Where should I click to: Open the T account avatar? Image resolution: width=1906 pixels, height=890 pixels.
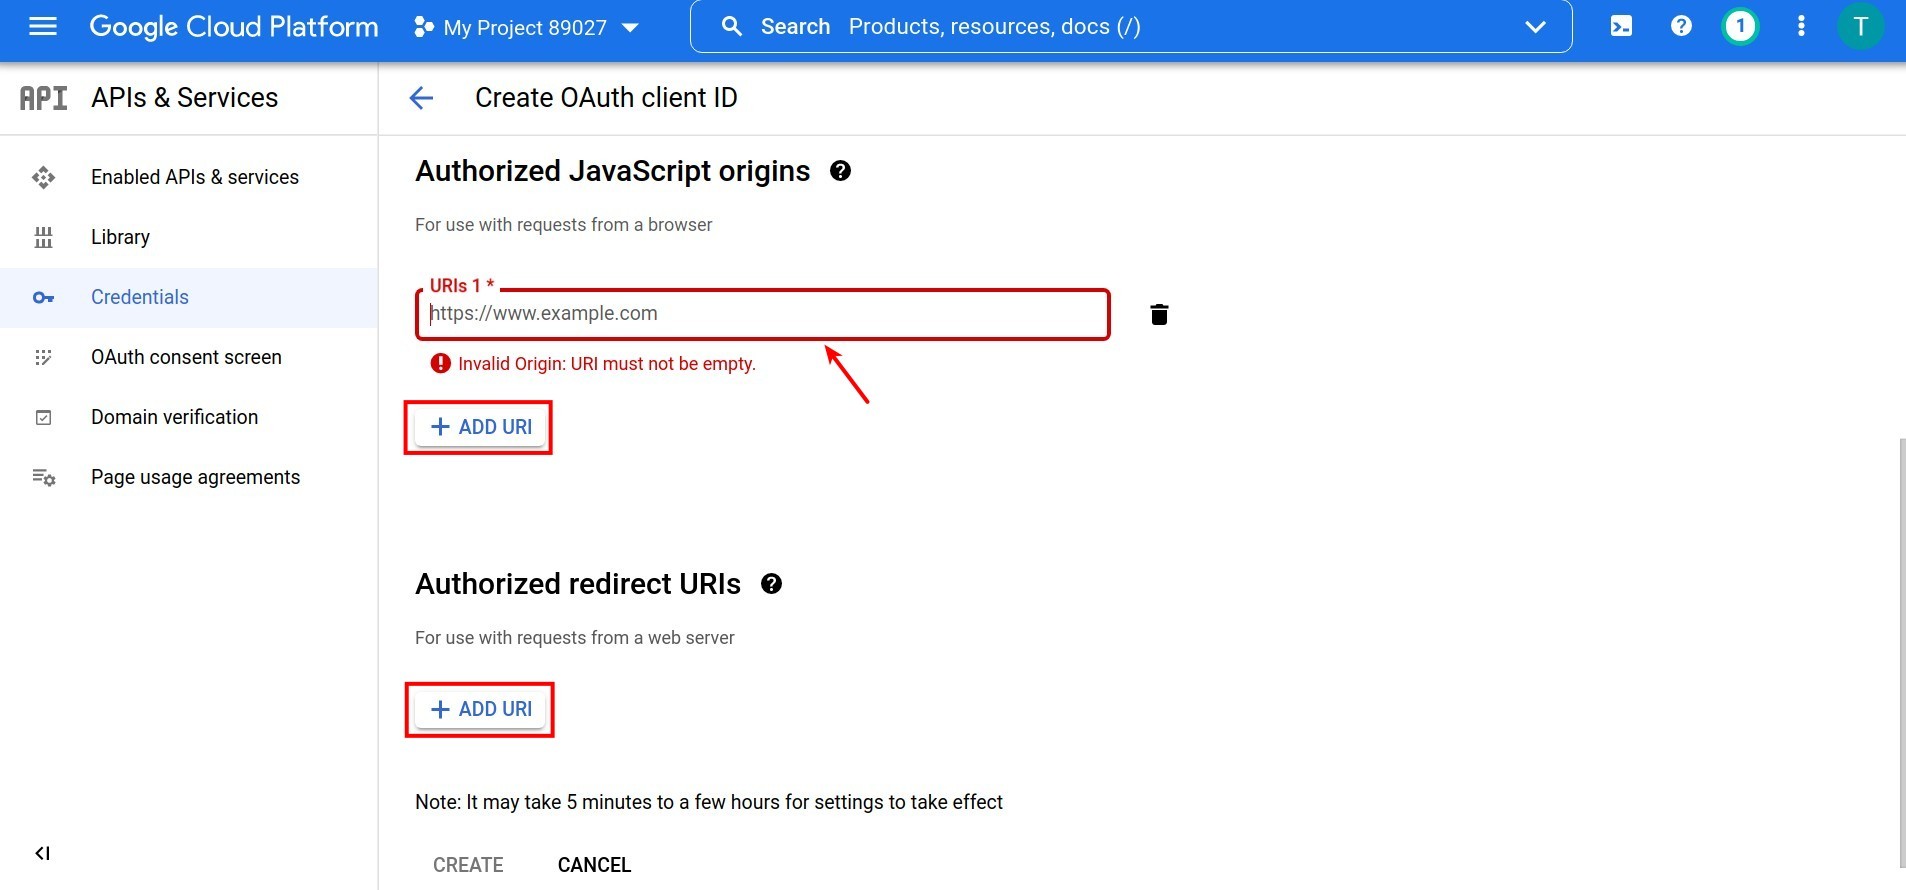point(1861,26)
